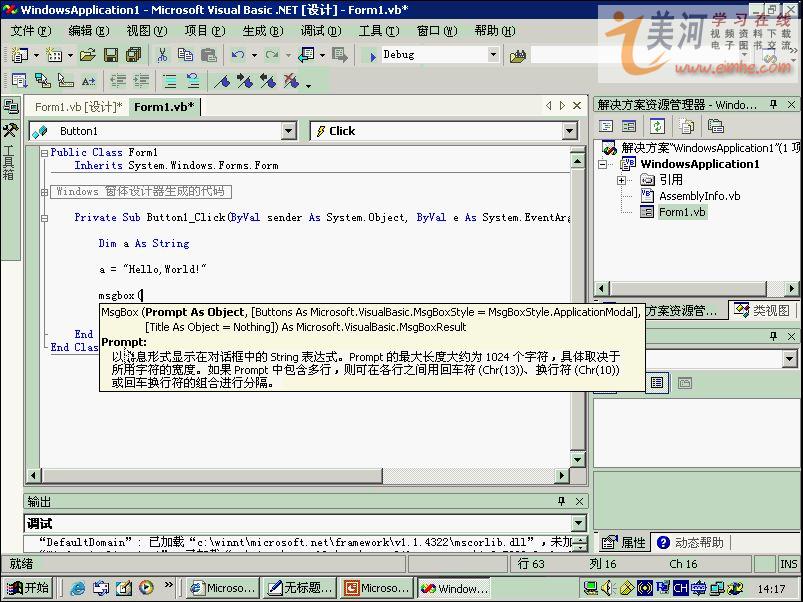Screen dimensions: 803x602
Task: Click the 开始 Start button on taskbar
Action: [28, 588]
